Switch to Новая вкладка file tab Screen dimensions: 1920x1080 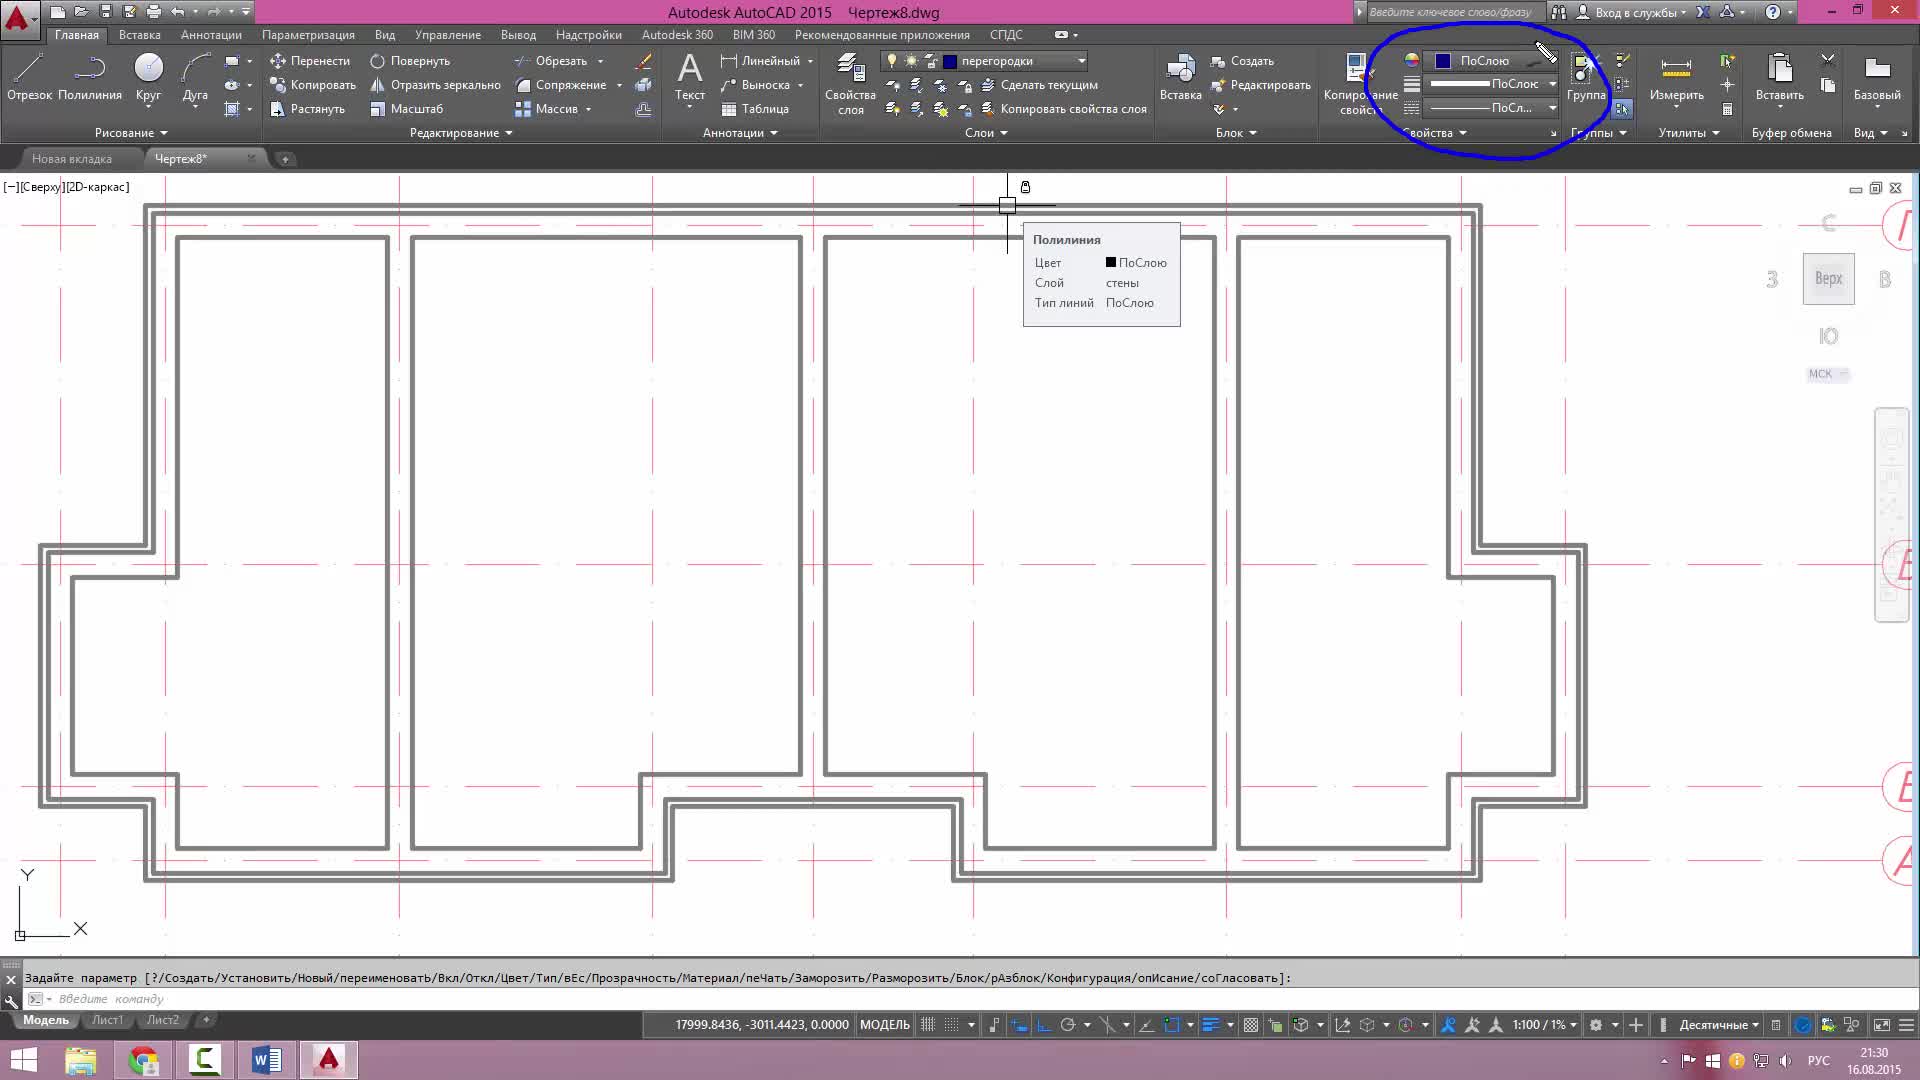point(72,159)
